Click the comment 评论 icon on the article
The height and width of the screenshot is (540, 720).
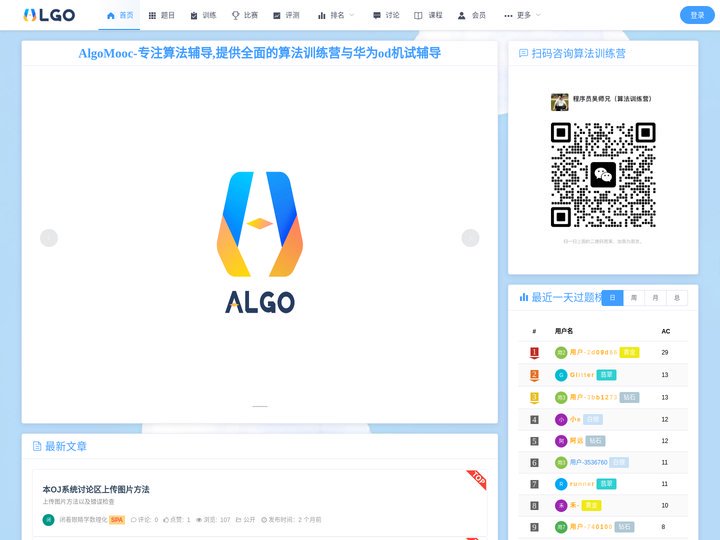point(134,520)
